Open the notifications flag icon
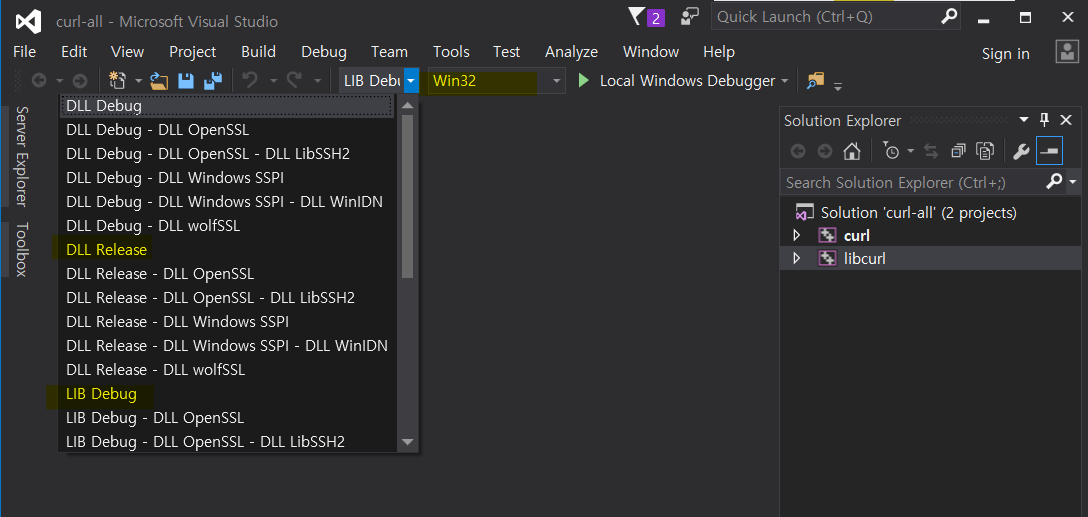 (x=636, y=16)
